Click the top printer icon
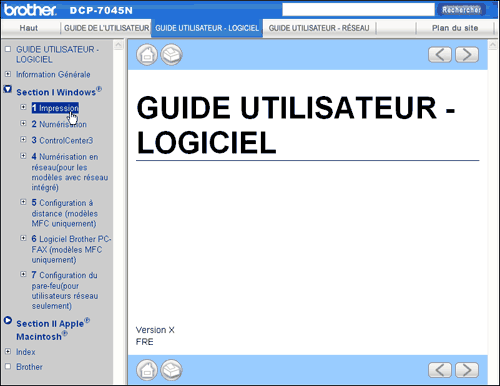The height and width of the screenshot is (386, 500). [172, 54]
